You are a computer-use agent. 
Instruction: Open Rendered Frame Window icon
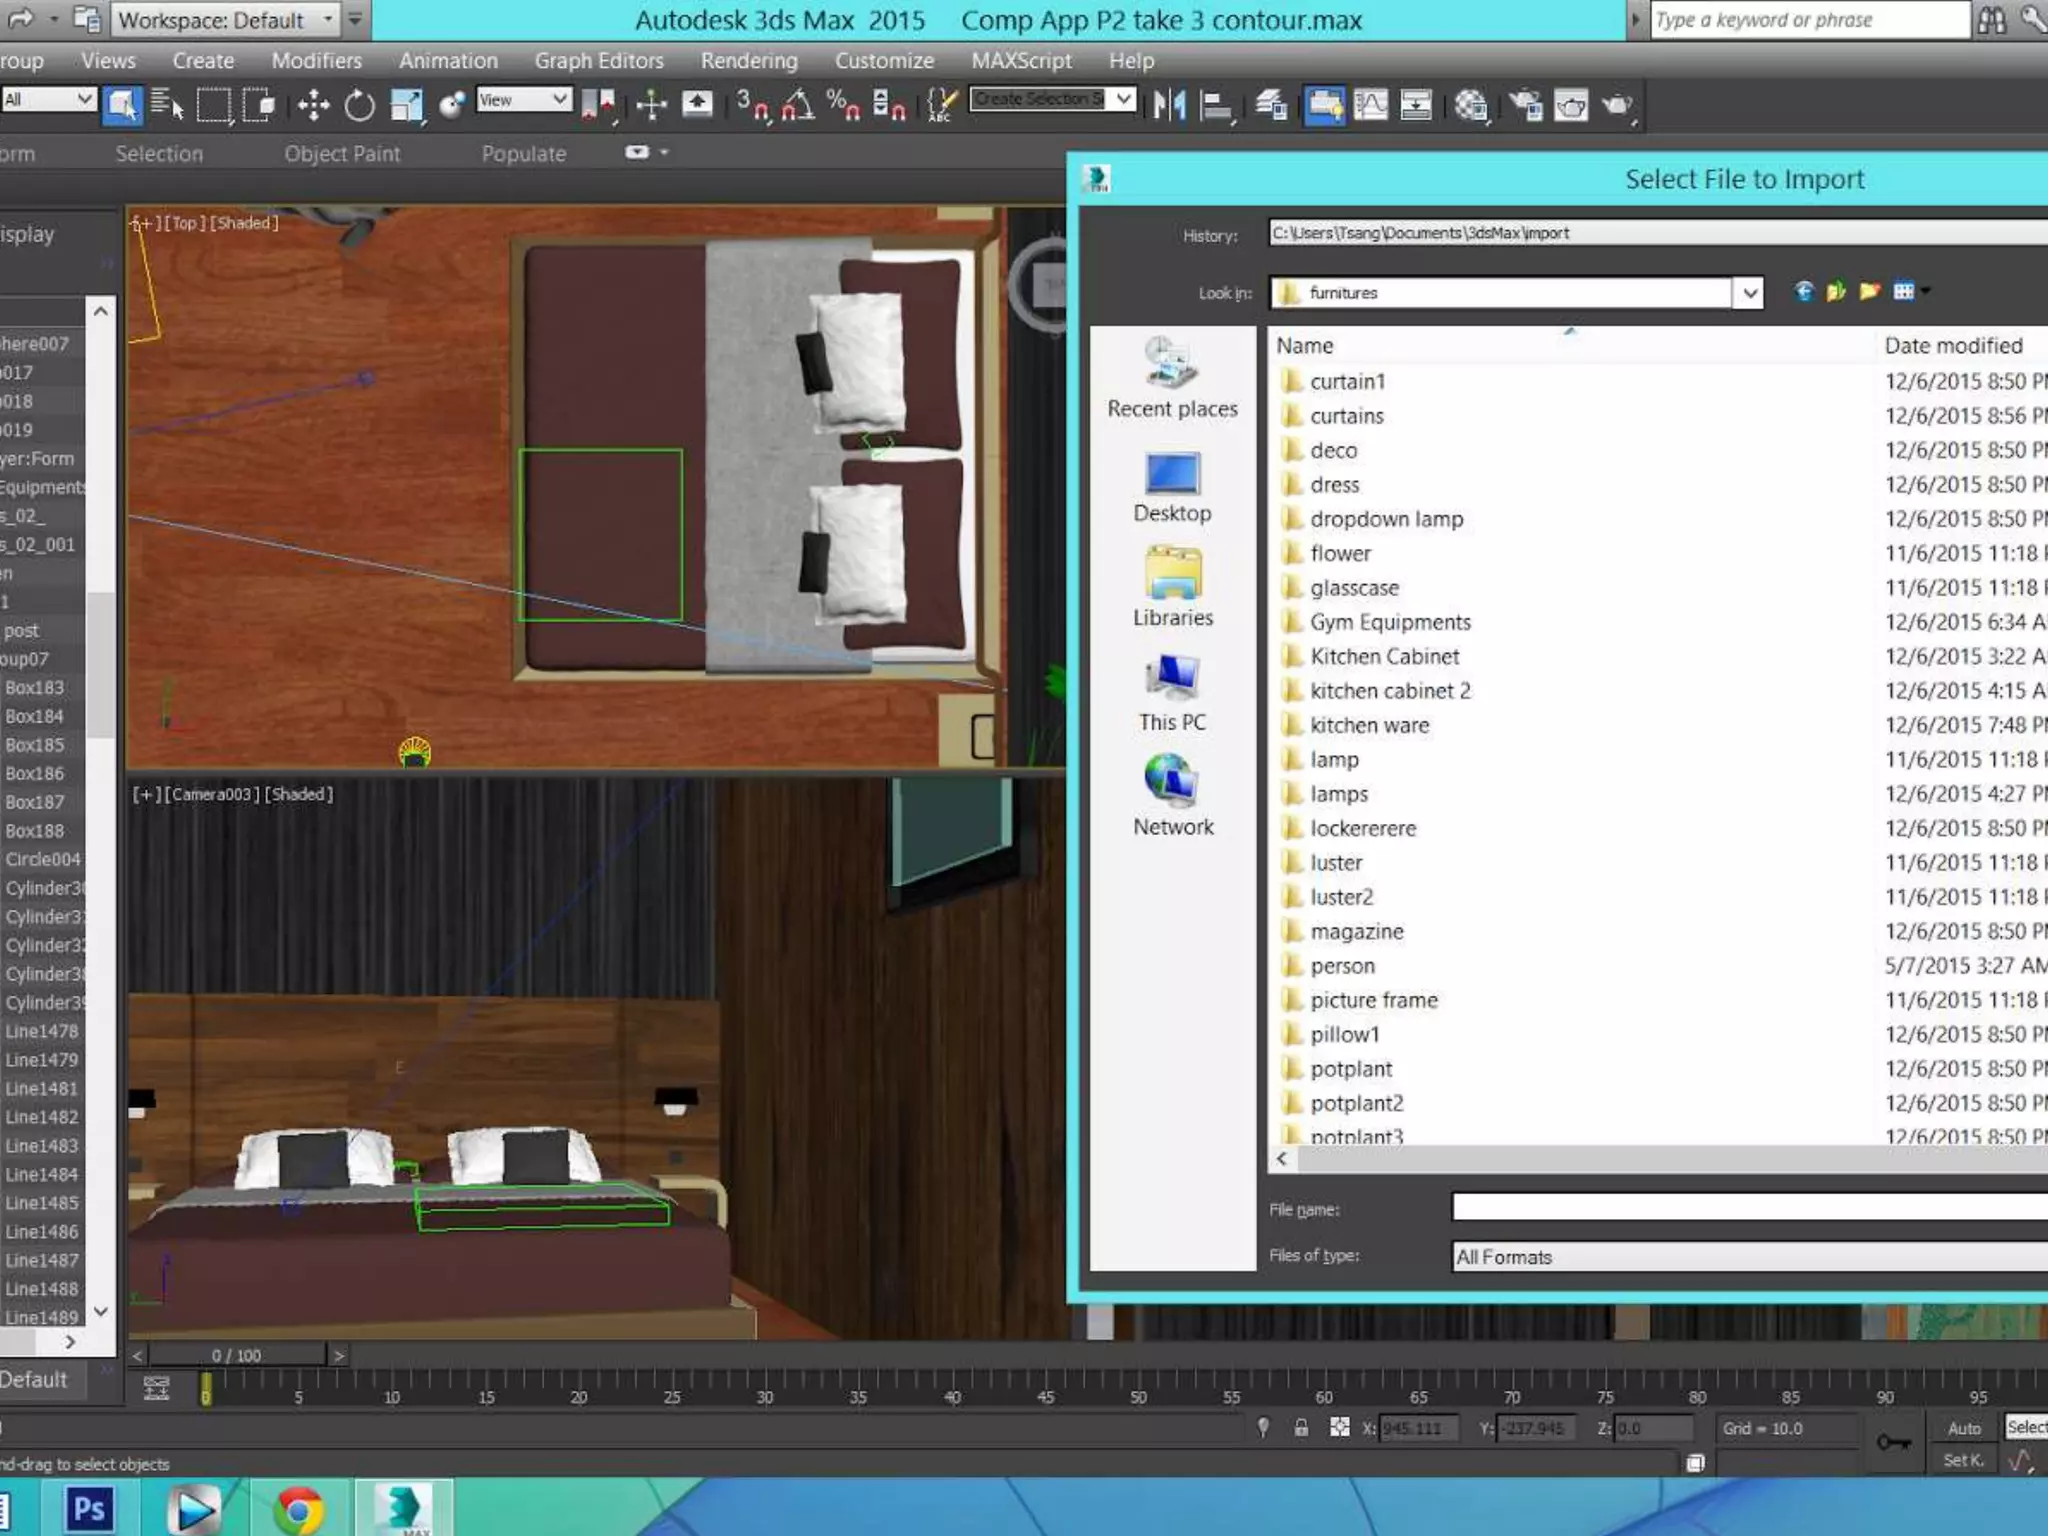pyautogui.click(x=1571, y=105)
